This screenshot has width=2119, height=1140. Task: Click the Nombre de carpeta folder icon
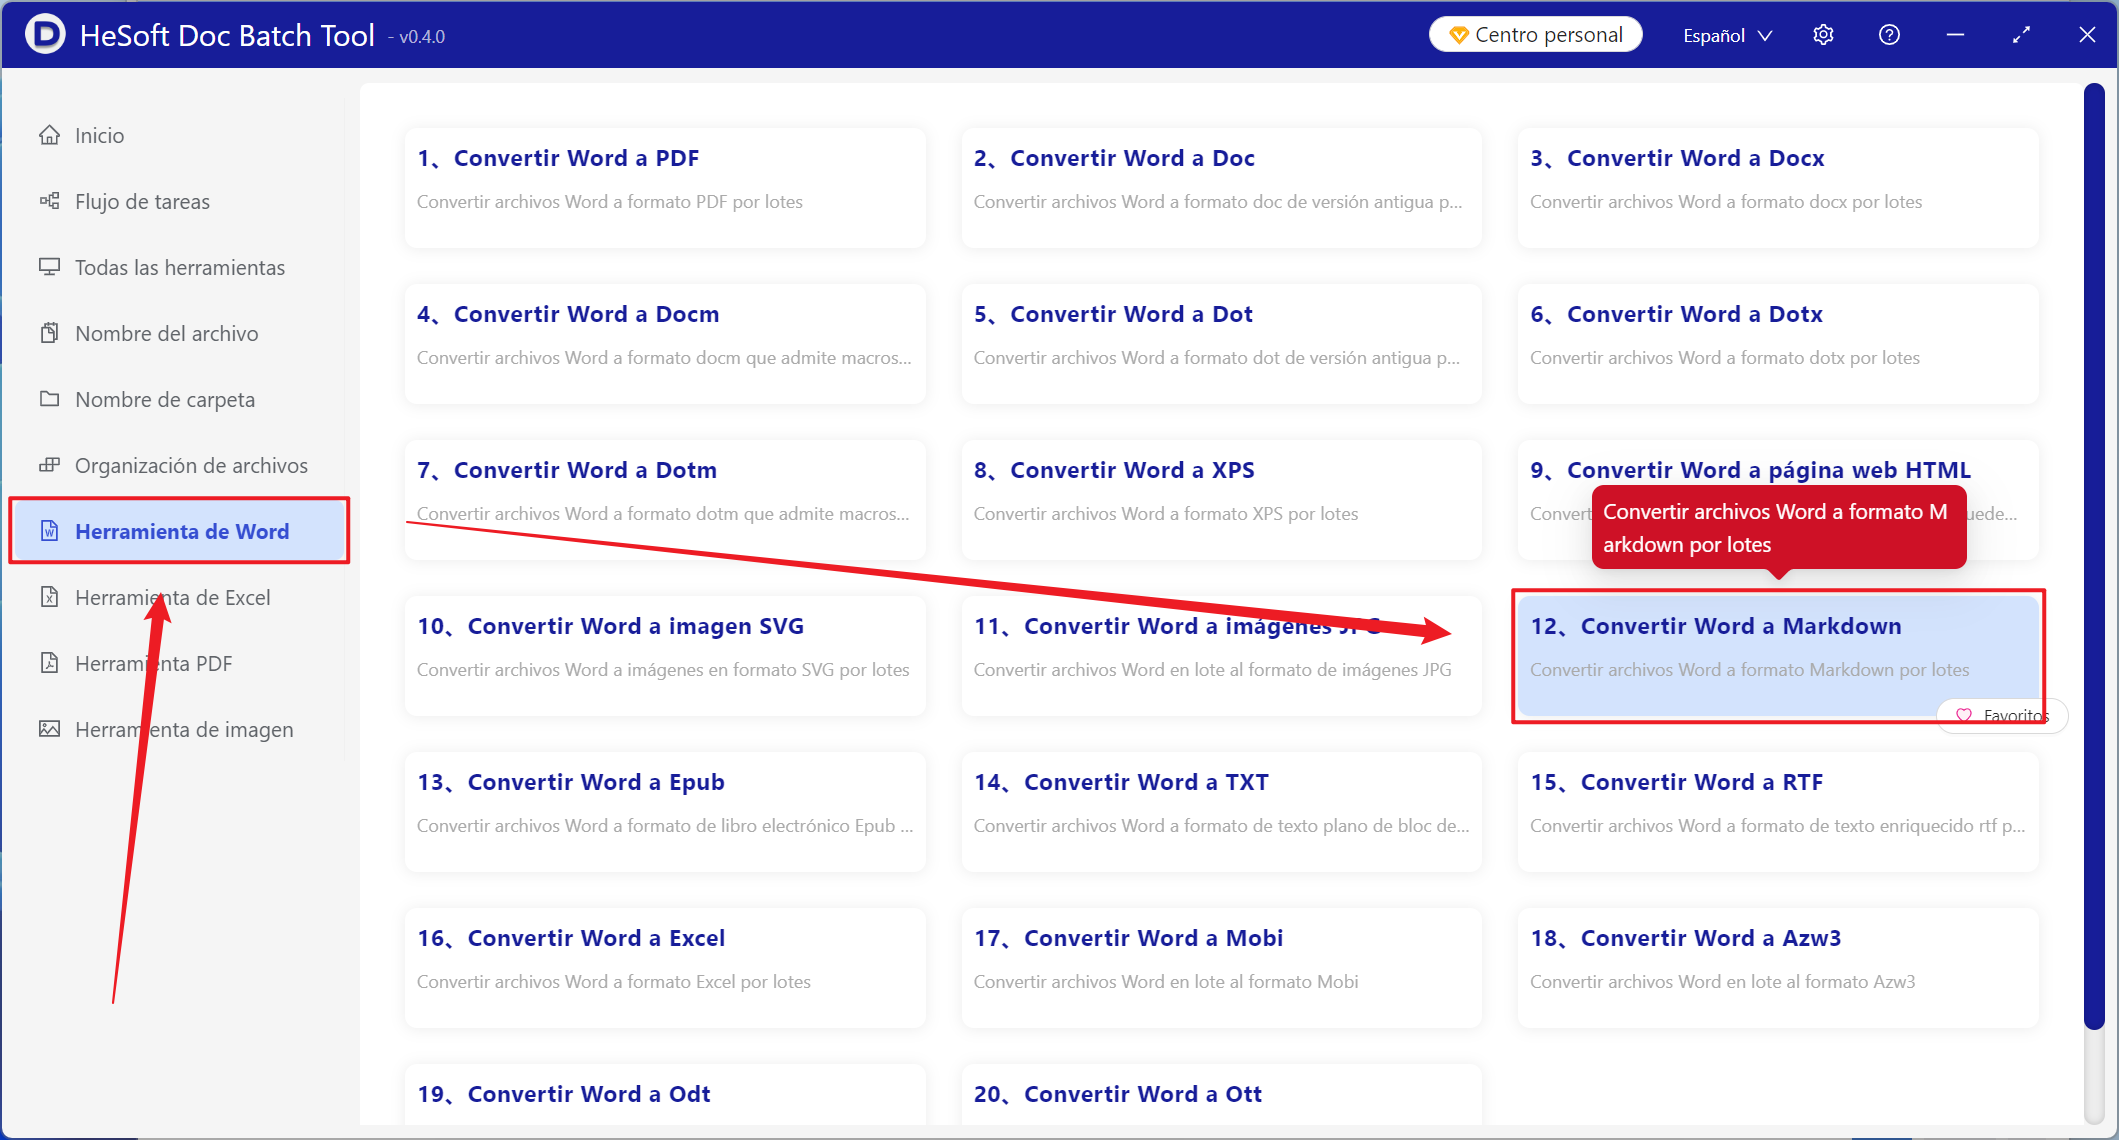click(49, 399)
